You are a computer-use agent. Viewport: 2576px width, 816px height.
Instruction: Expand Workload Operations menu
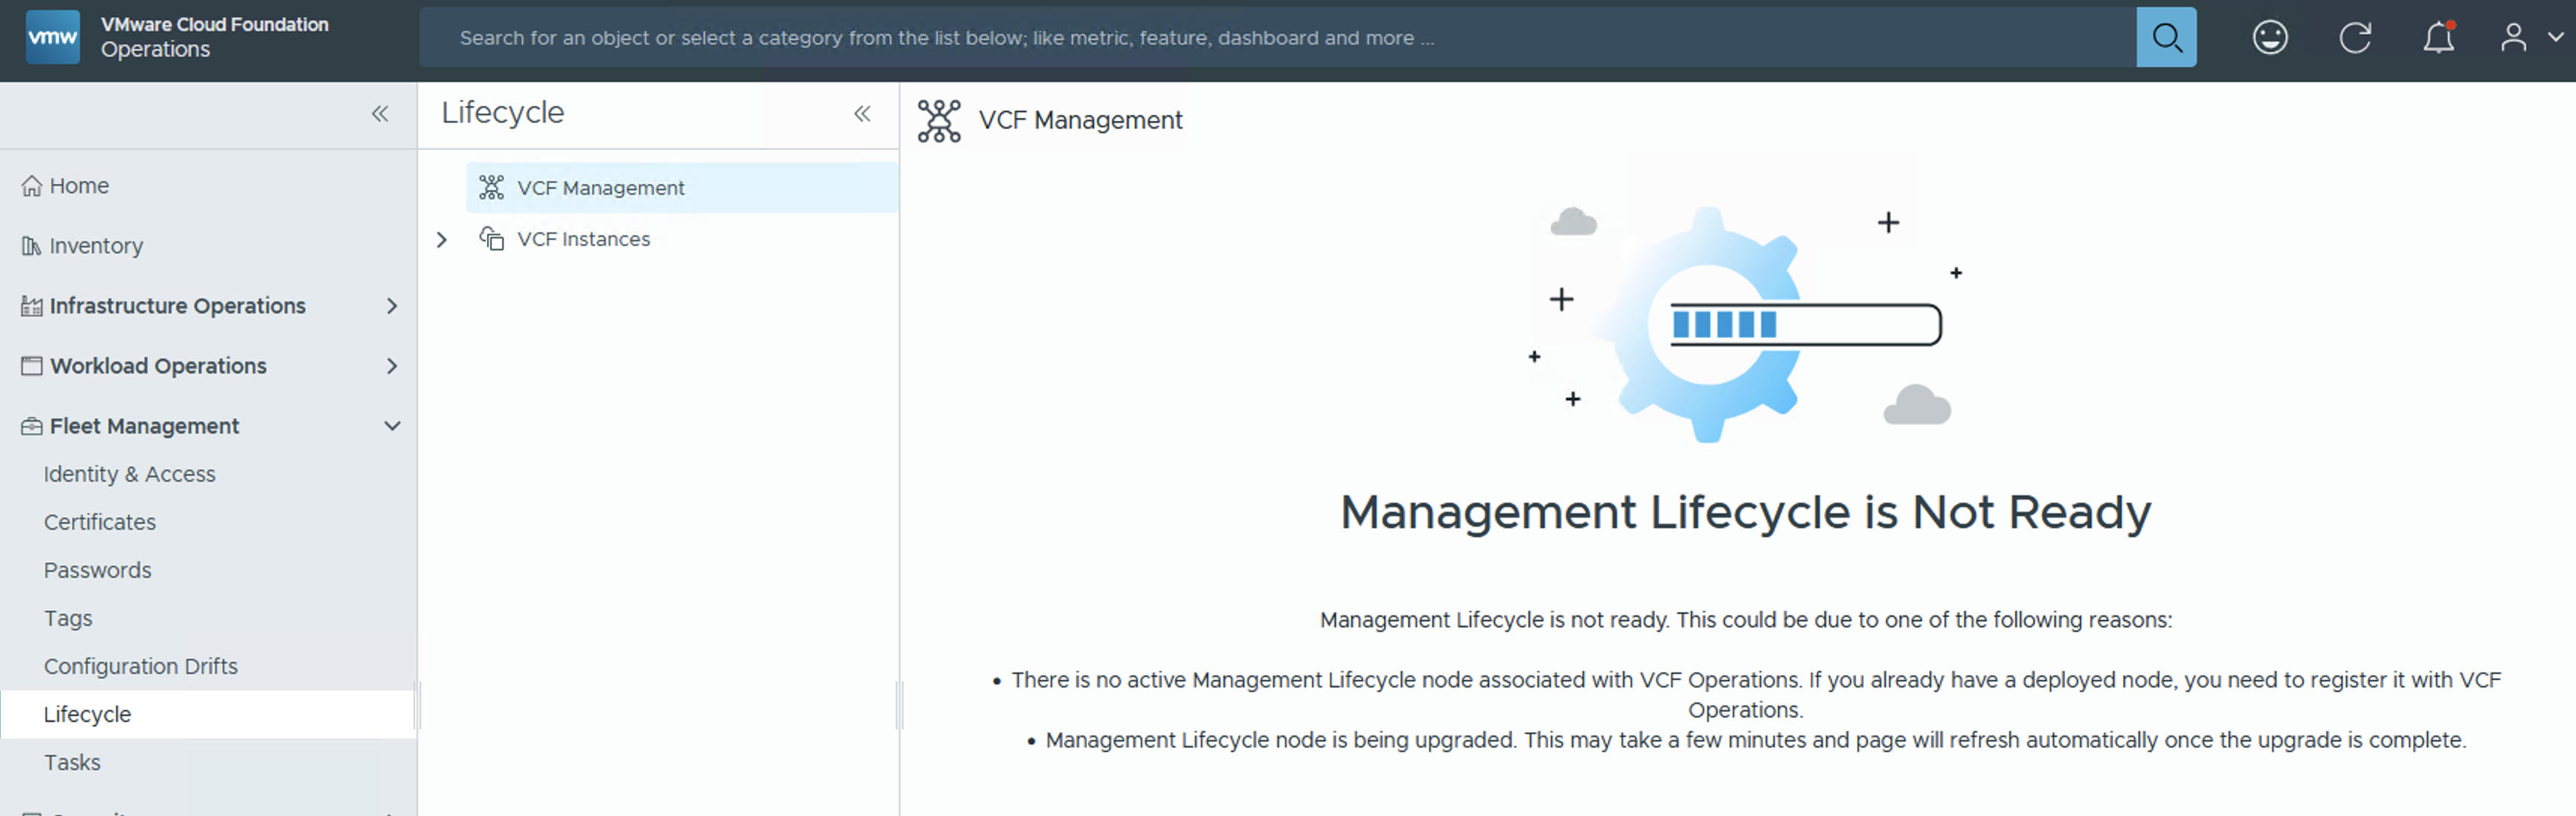(392, 366)
